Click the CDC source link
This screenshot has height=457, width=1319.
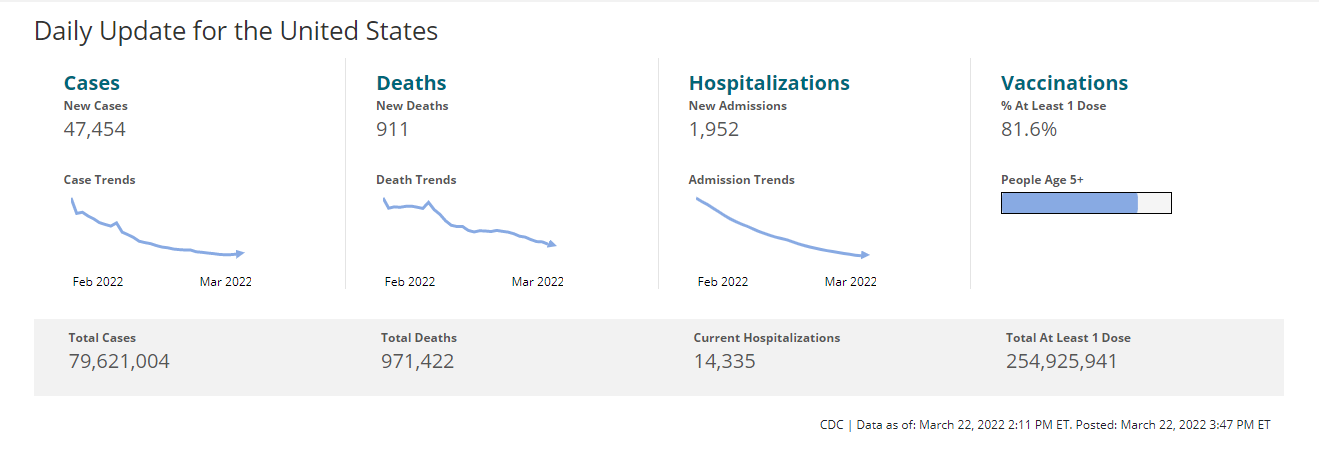click(831, 425)
